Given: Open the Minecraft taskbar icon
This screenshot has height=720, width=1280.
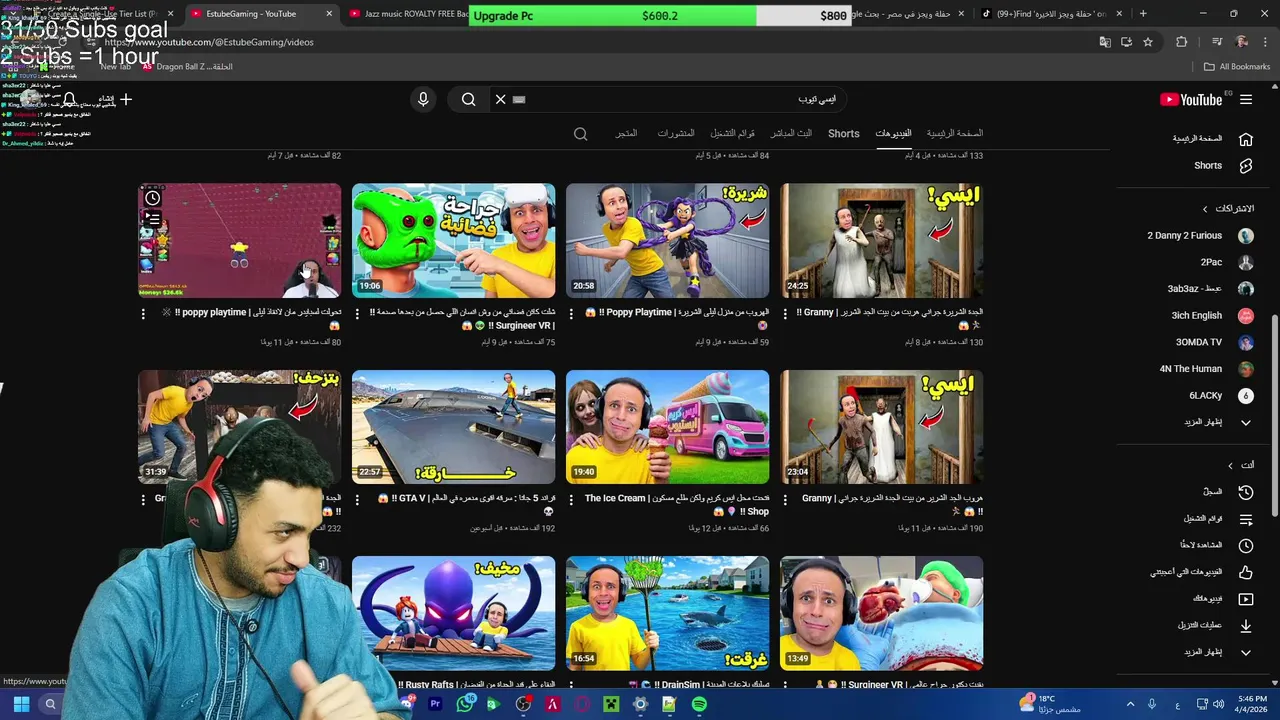Looking at the screenshot, I should point(611,704).
